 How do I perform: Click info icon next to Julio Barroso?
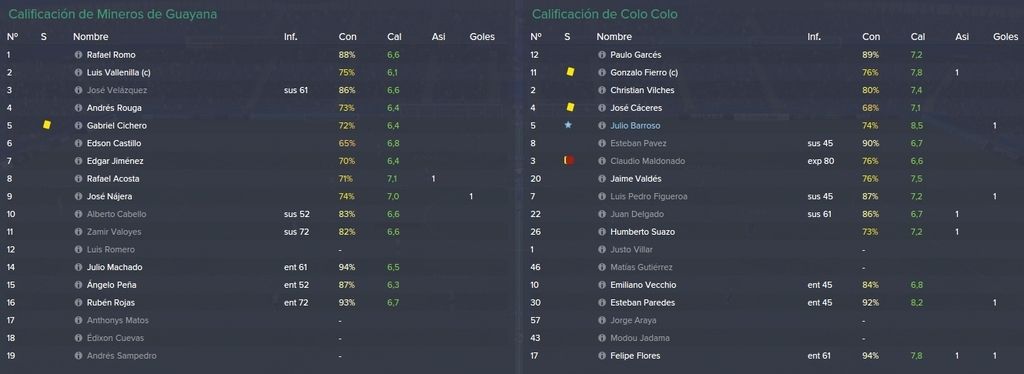[602, 125]
